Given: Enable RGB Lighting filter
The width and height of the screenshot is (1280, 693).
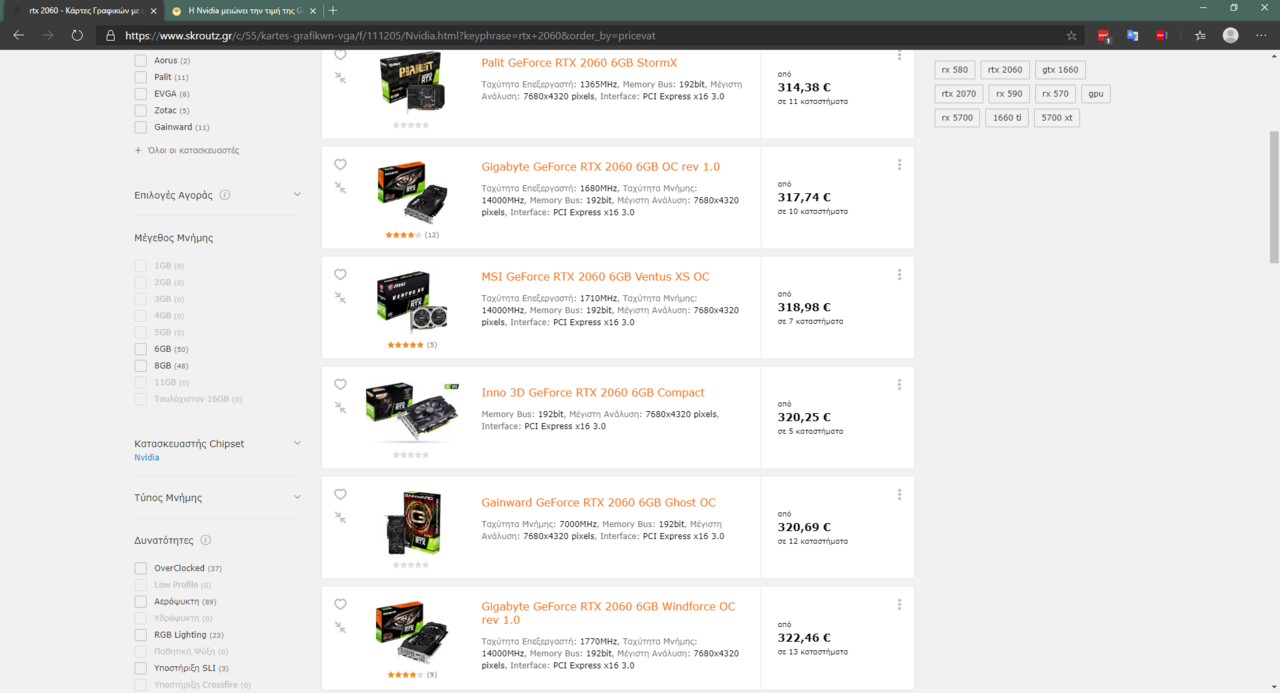Looking at the screenshot, I should click(x=141, y=635).
